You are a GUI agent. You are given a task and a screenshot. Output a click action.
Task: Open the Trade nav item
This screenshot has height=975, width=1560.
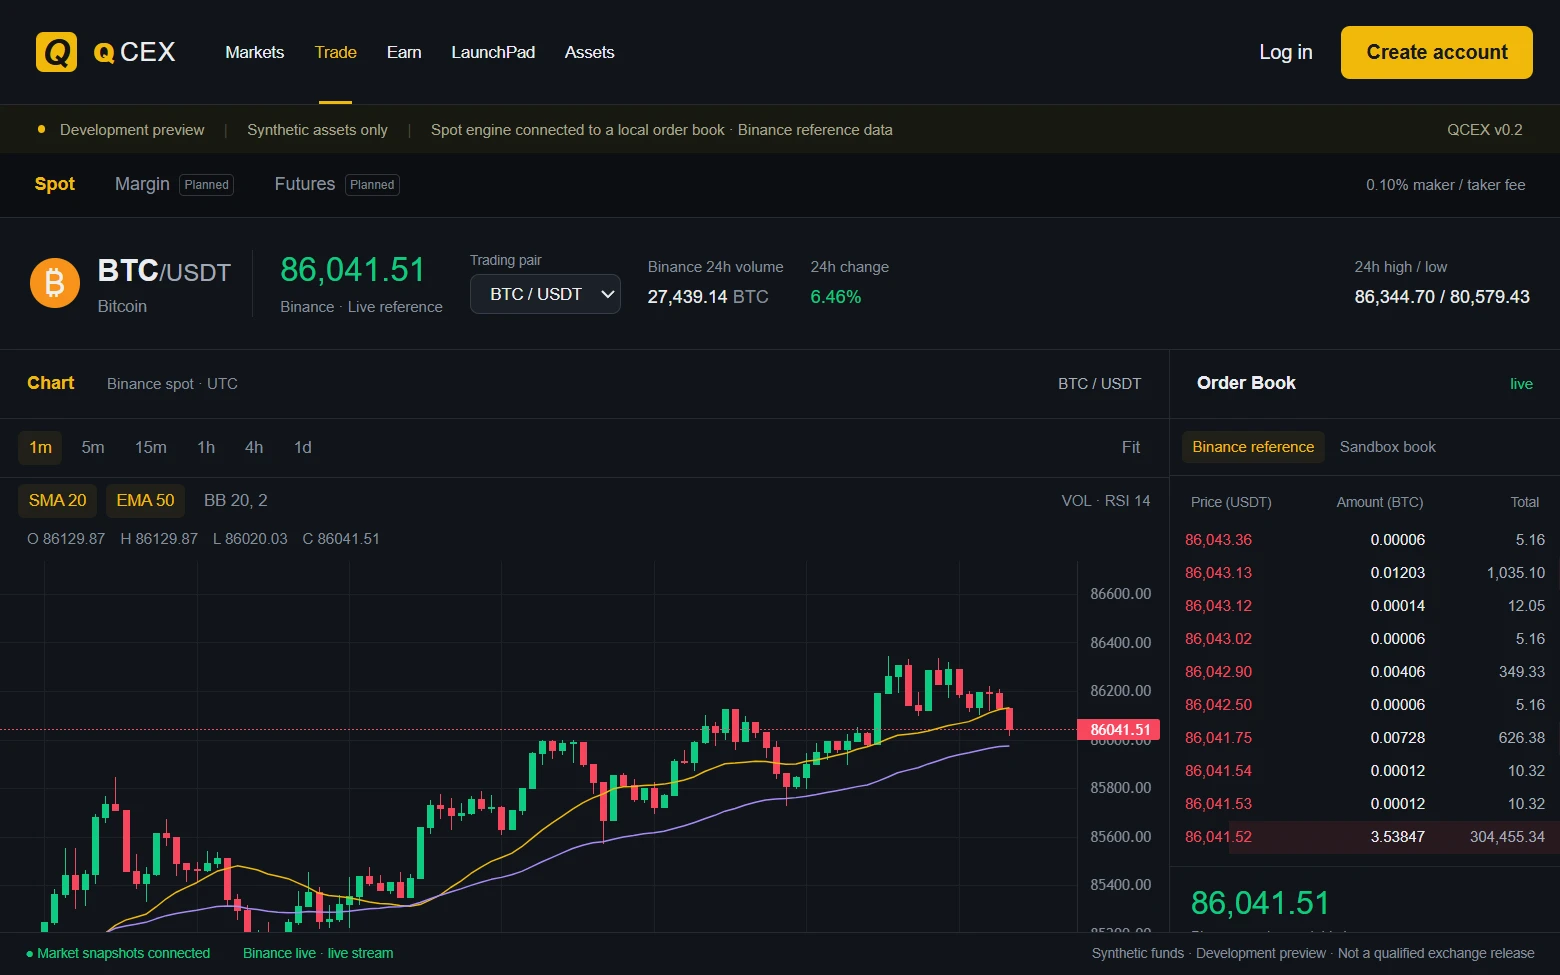[335, 52]
